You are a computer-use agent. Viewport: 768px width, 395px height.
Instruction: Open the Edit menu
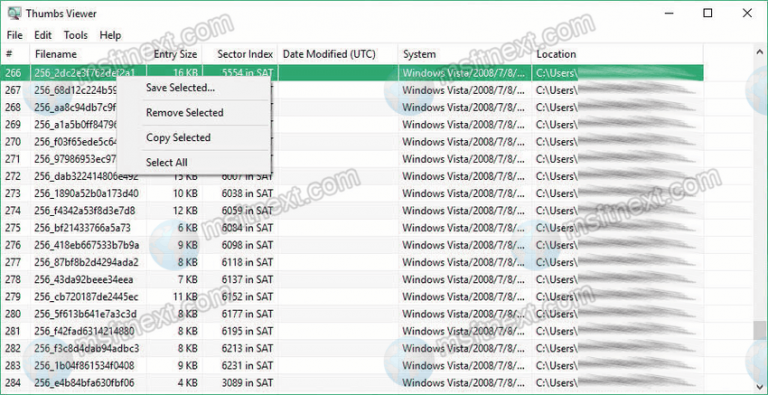click(43, 35)
